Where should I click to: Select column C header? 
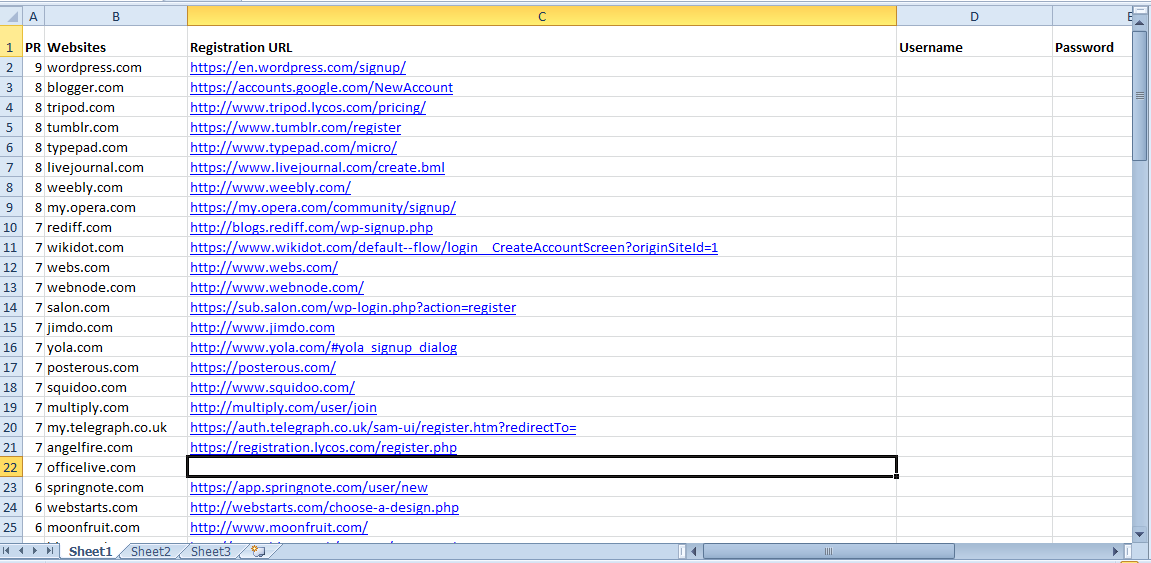point(542,16)
